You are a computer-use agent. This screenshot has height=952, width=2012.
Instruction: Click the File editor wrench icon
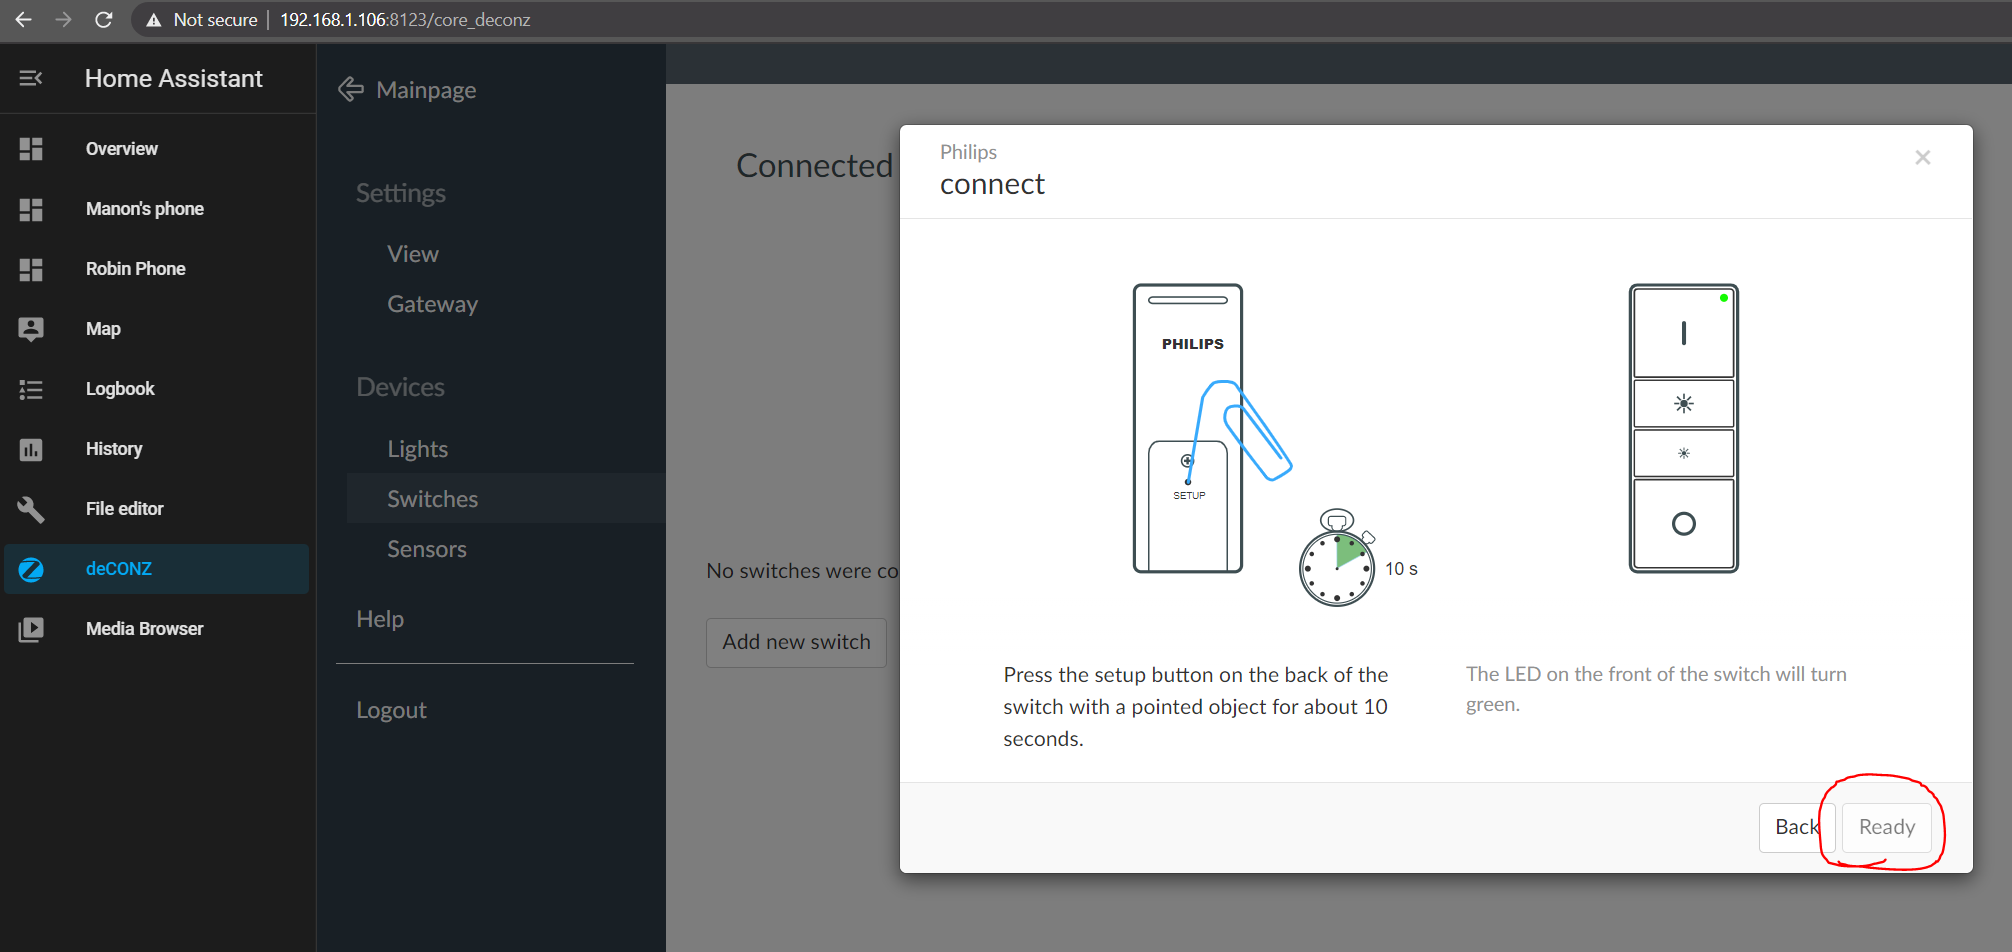coord(31,509)
